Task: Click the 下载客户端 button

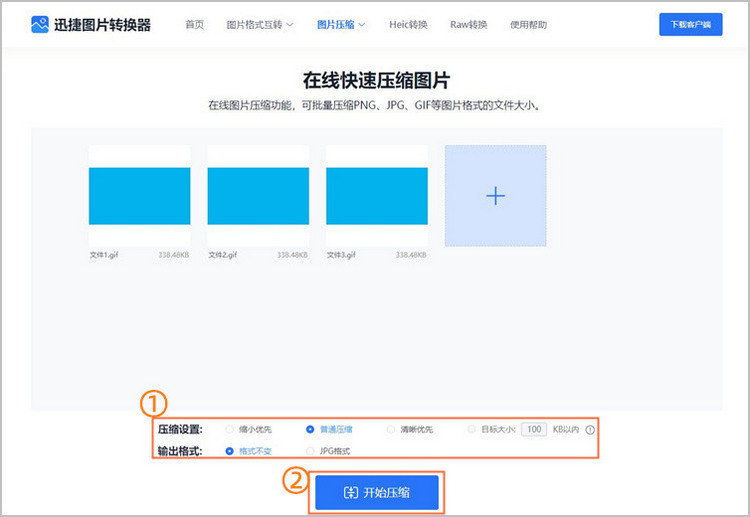Action: pyautogui.click(x=691, y=24)
